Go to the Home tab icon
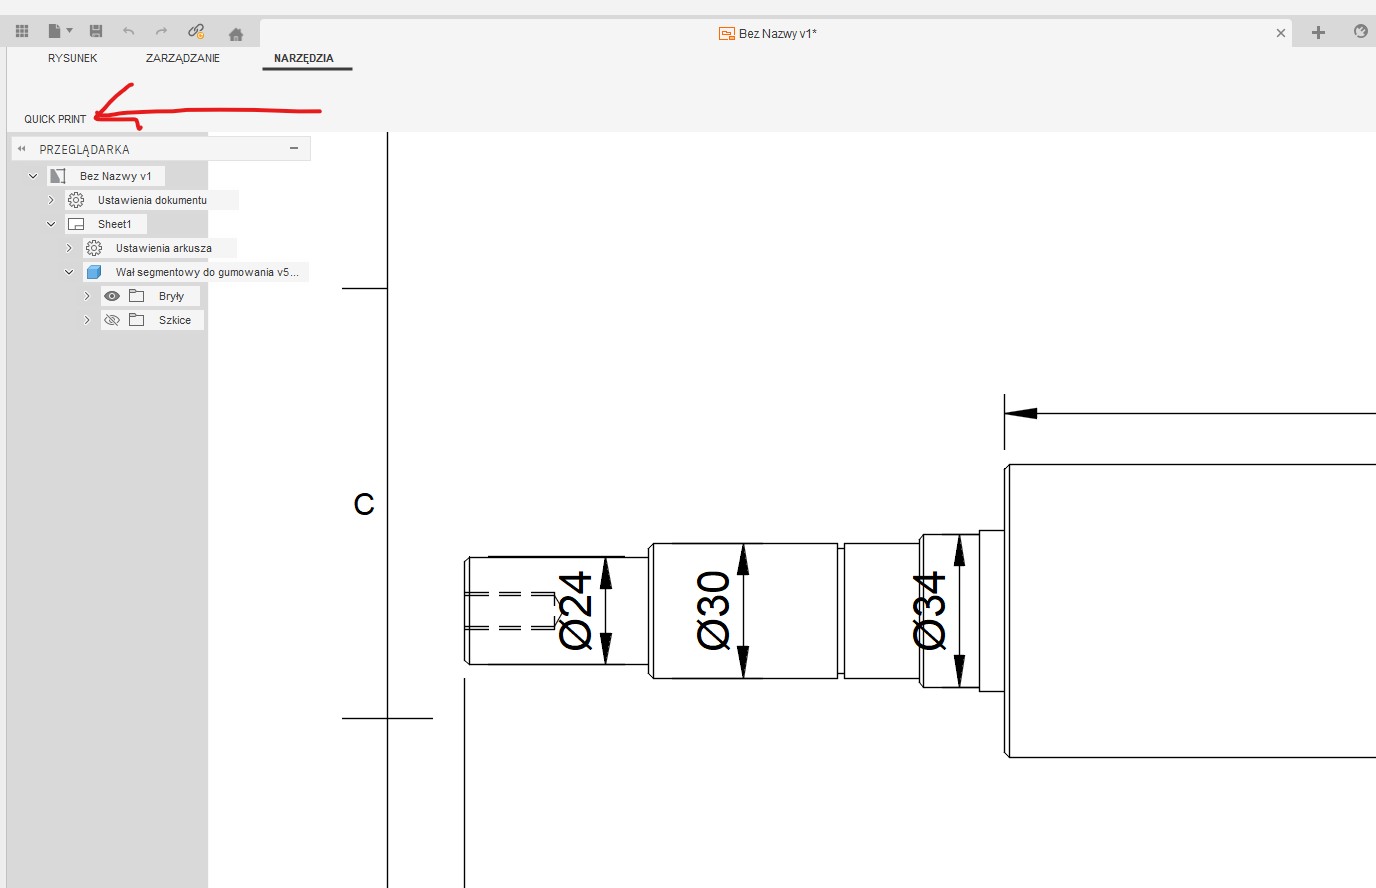Screen dimensions: 1376x888 click(x=236, y=34)
